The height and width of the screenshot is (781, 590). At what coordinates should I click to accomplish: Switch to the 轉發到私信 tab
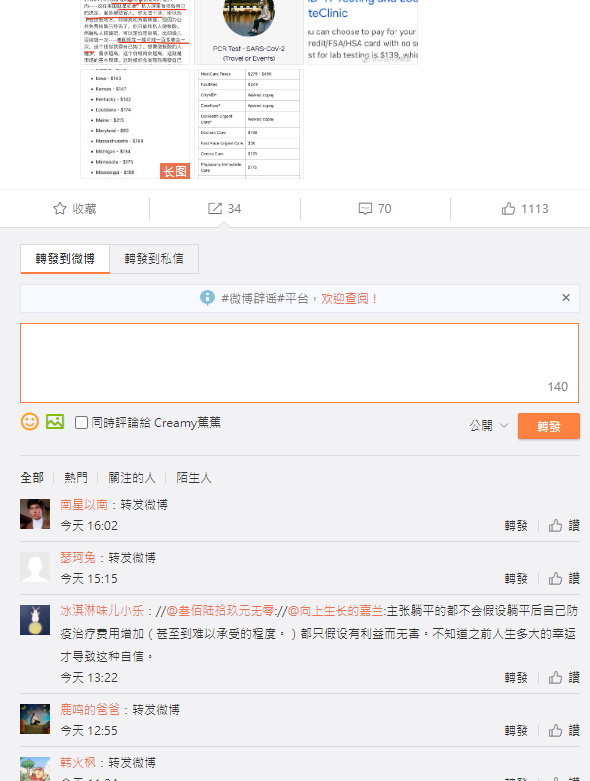[154, 259]
